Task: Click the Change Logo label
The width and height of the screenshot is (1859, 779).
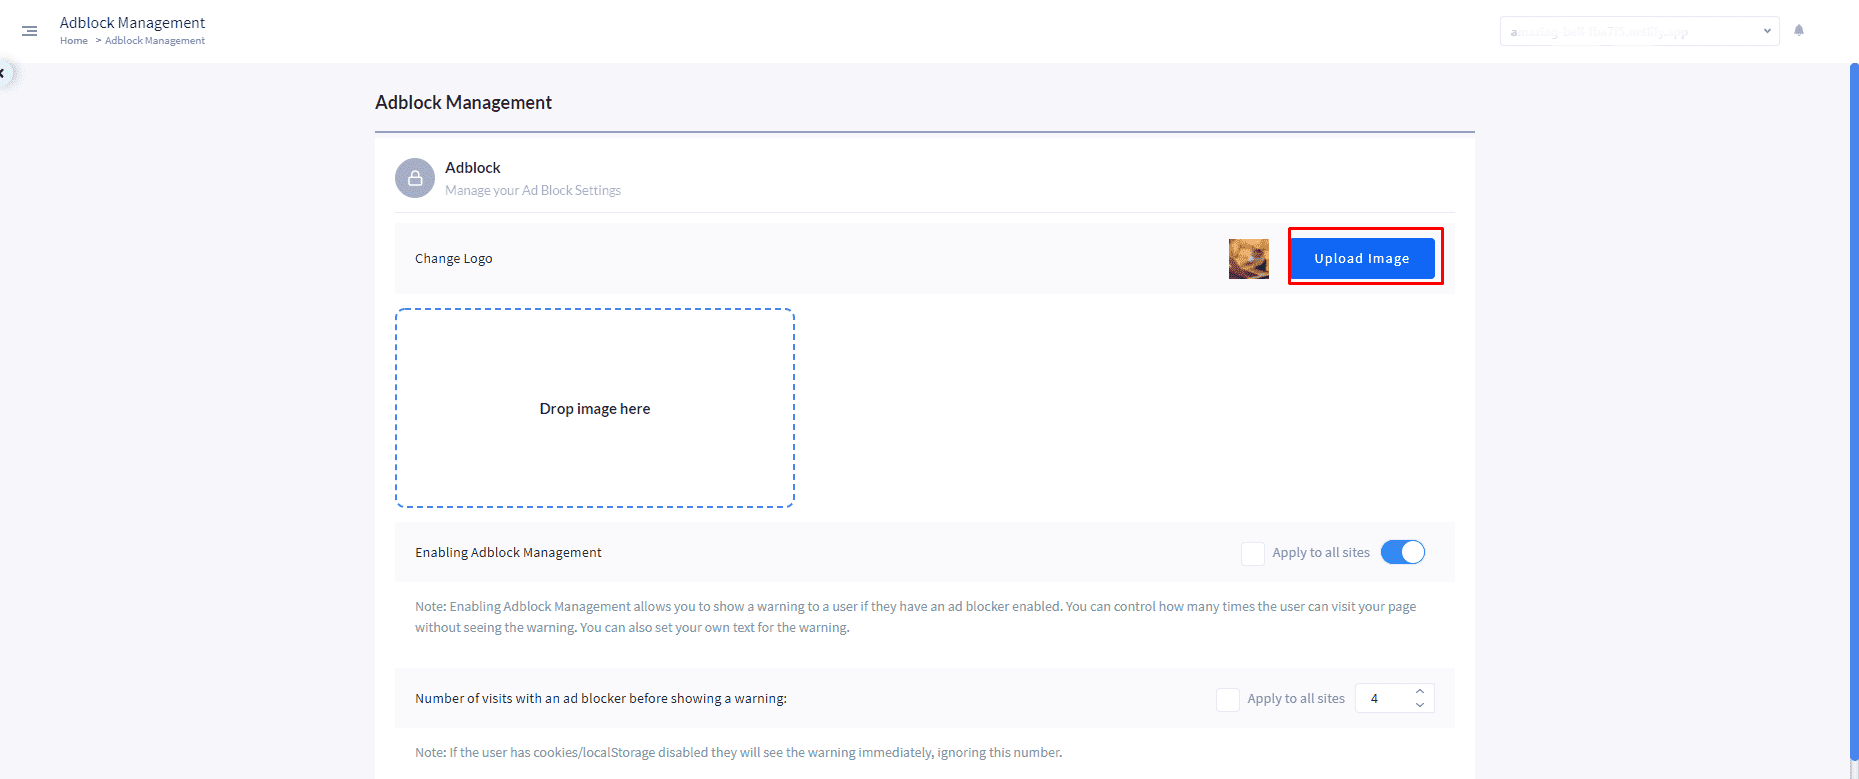Action: coord(454,258)
